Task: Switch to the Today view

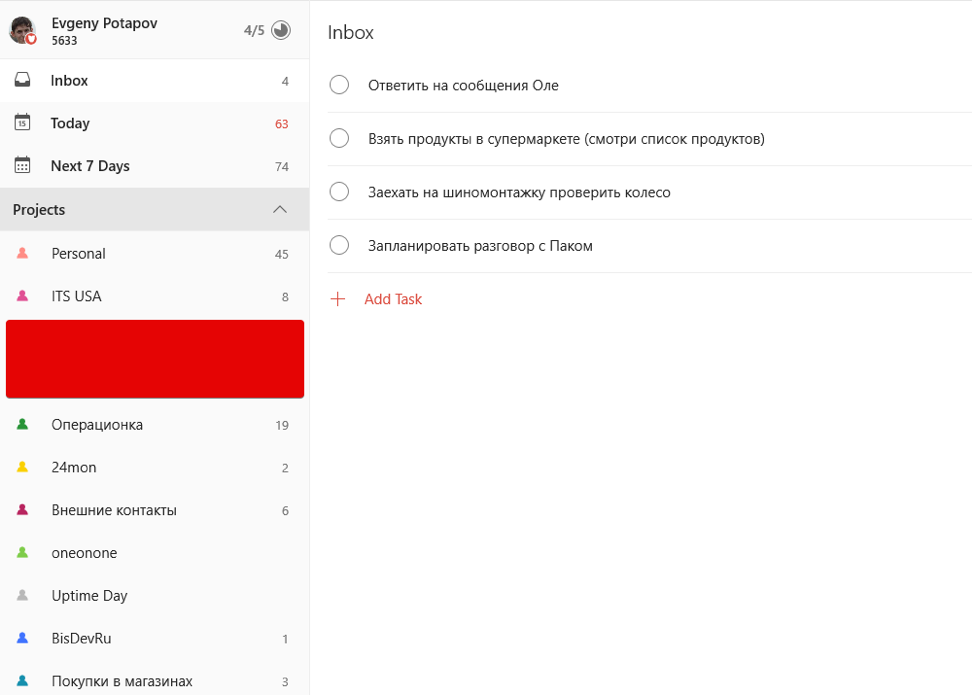Action: click(x=154, y=123)
